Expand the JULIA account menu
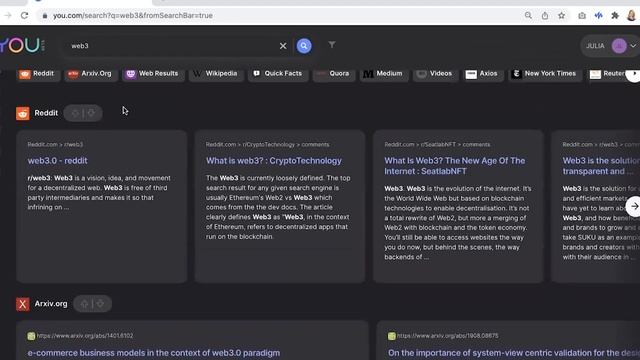640x360 pixels. tap(633, 46)
